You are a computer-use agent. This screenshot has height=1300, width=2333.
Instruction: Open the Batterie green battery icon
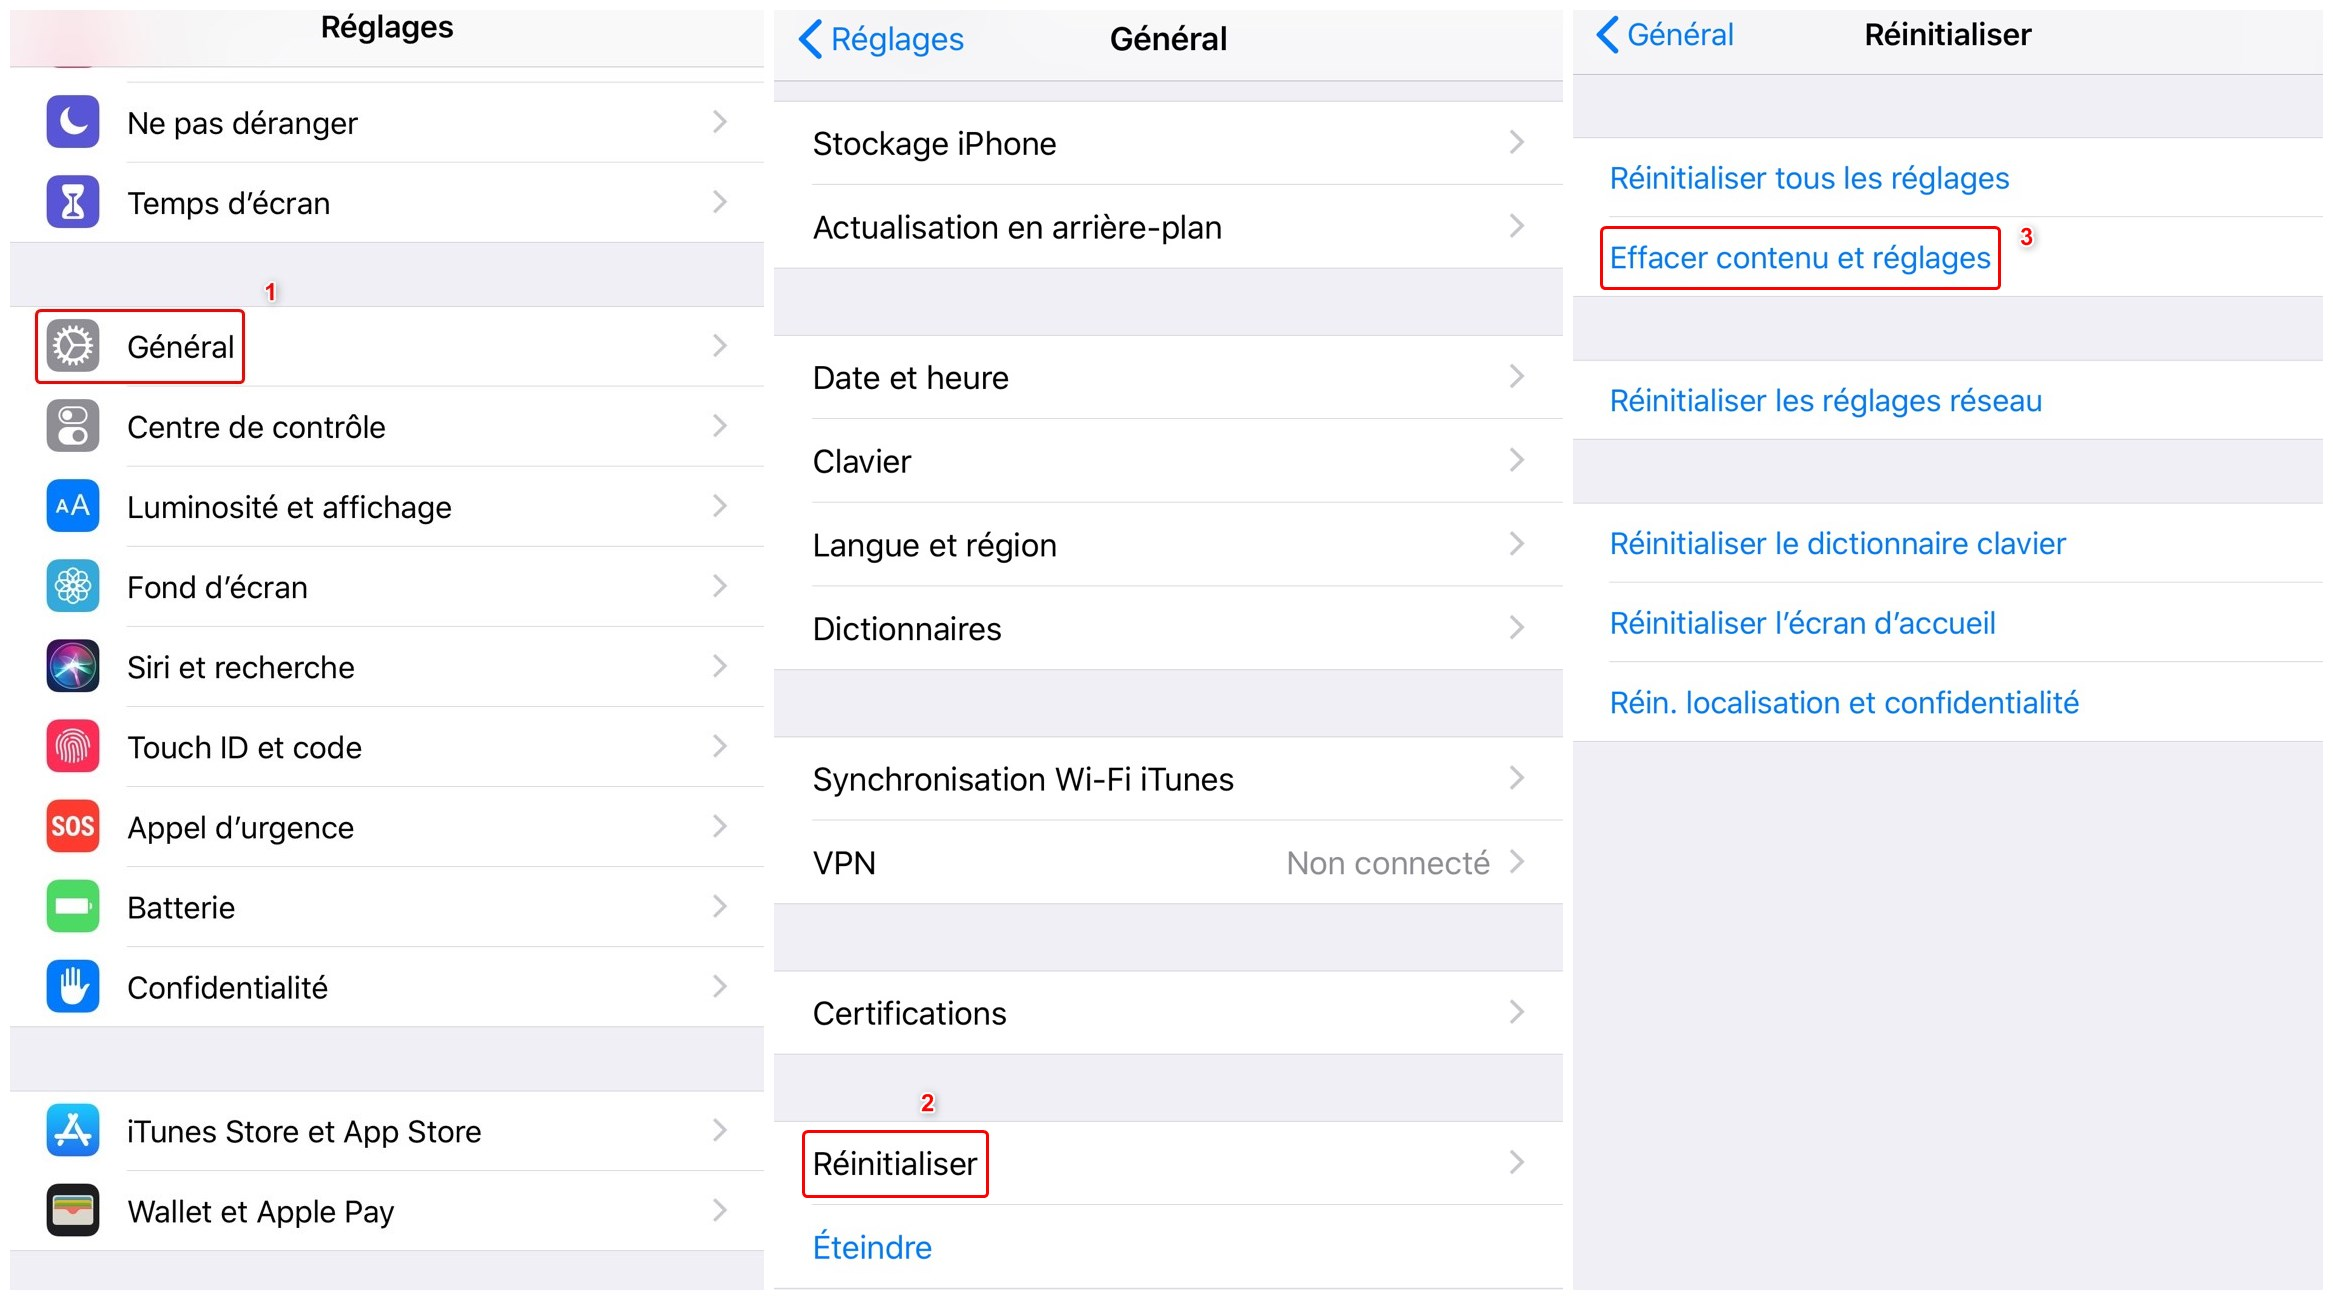point(73,906)
